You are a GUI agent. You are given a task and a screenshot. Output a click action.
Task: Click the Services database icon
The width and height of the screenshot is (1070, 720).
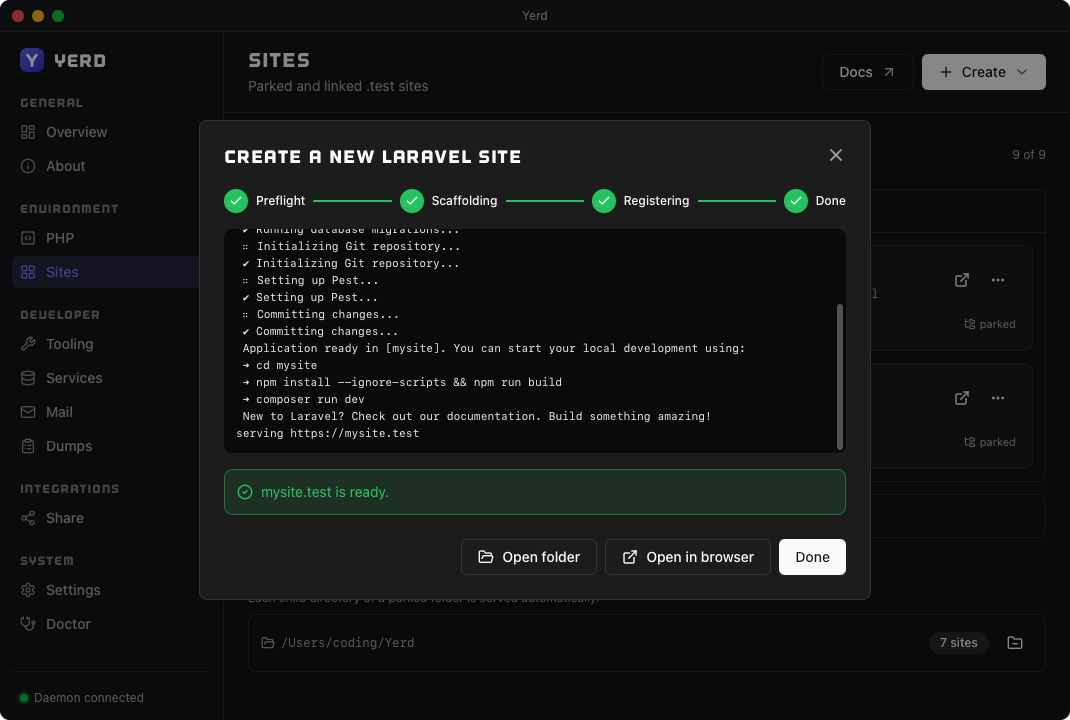coord(28,378)
